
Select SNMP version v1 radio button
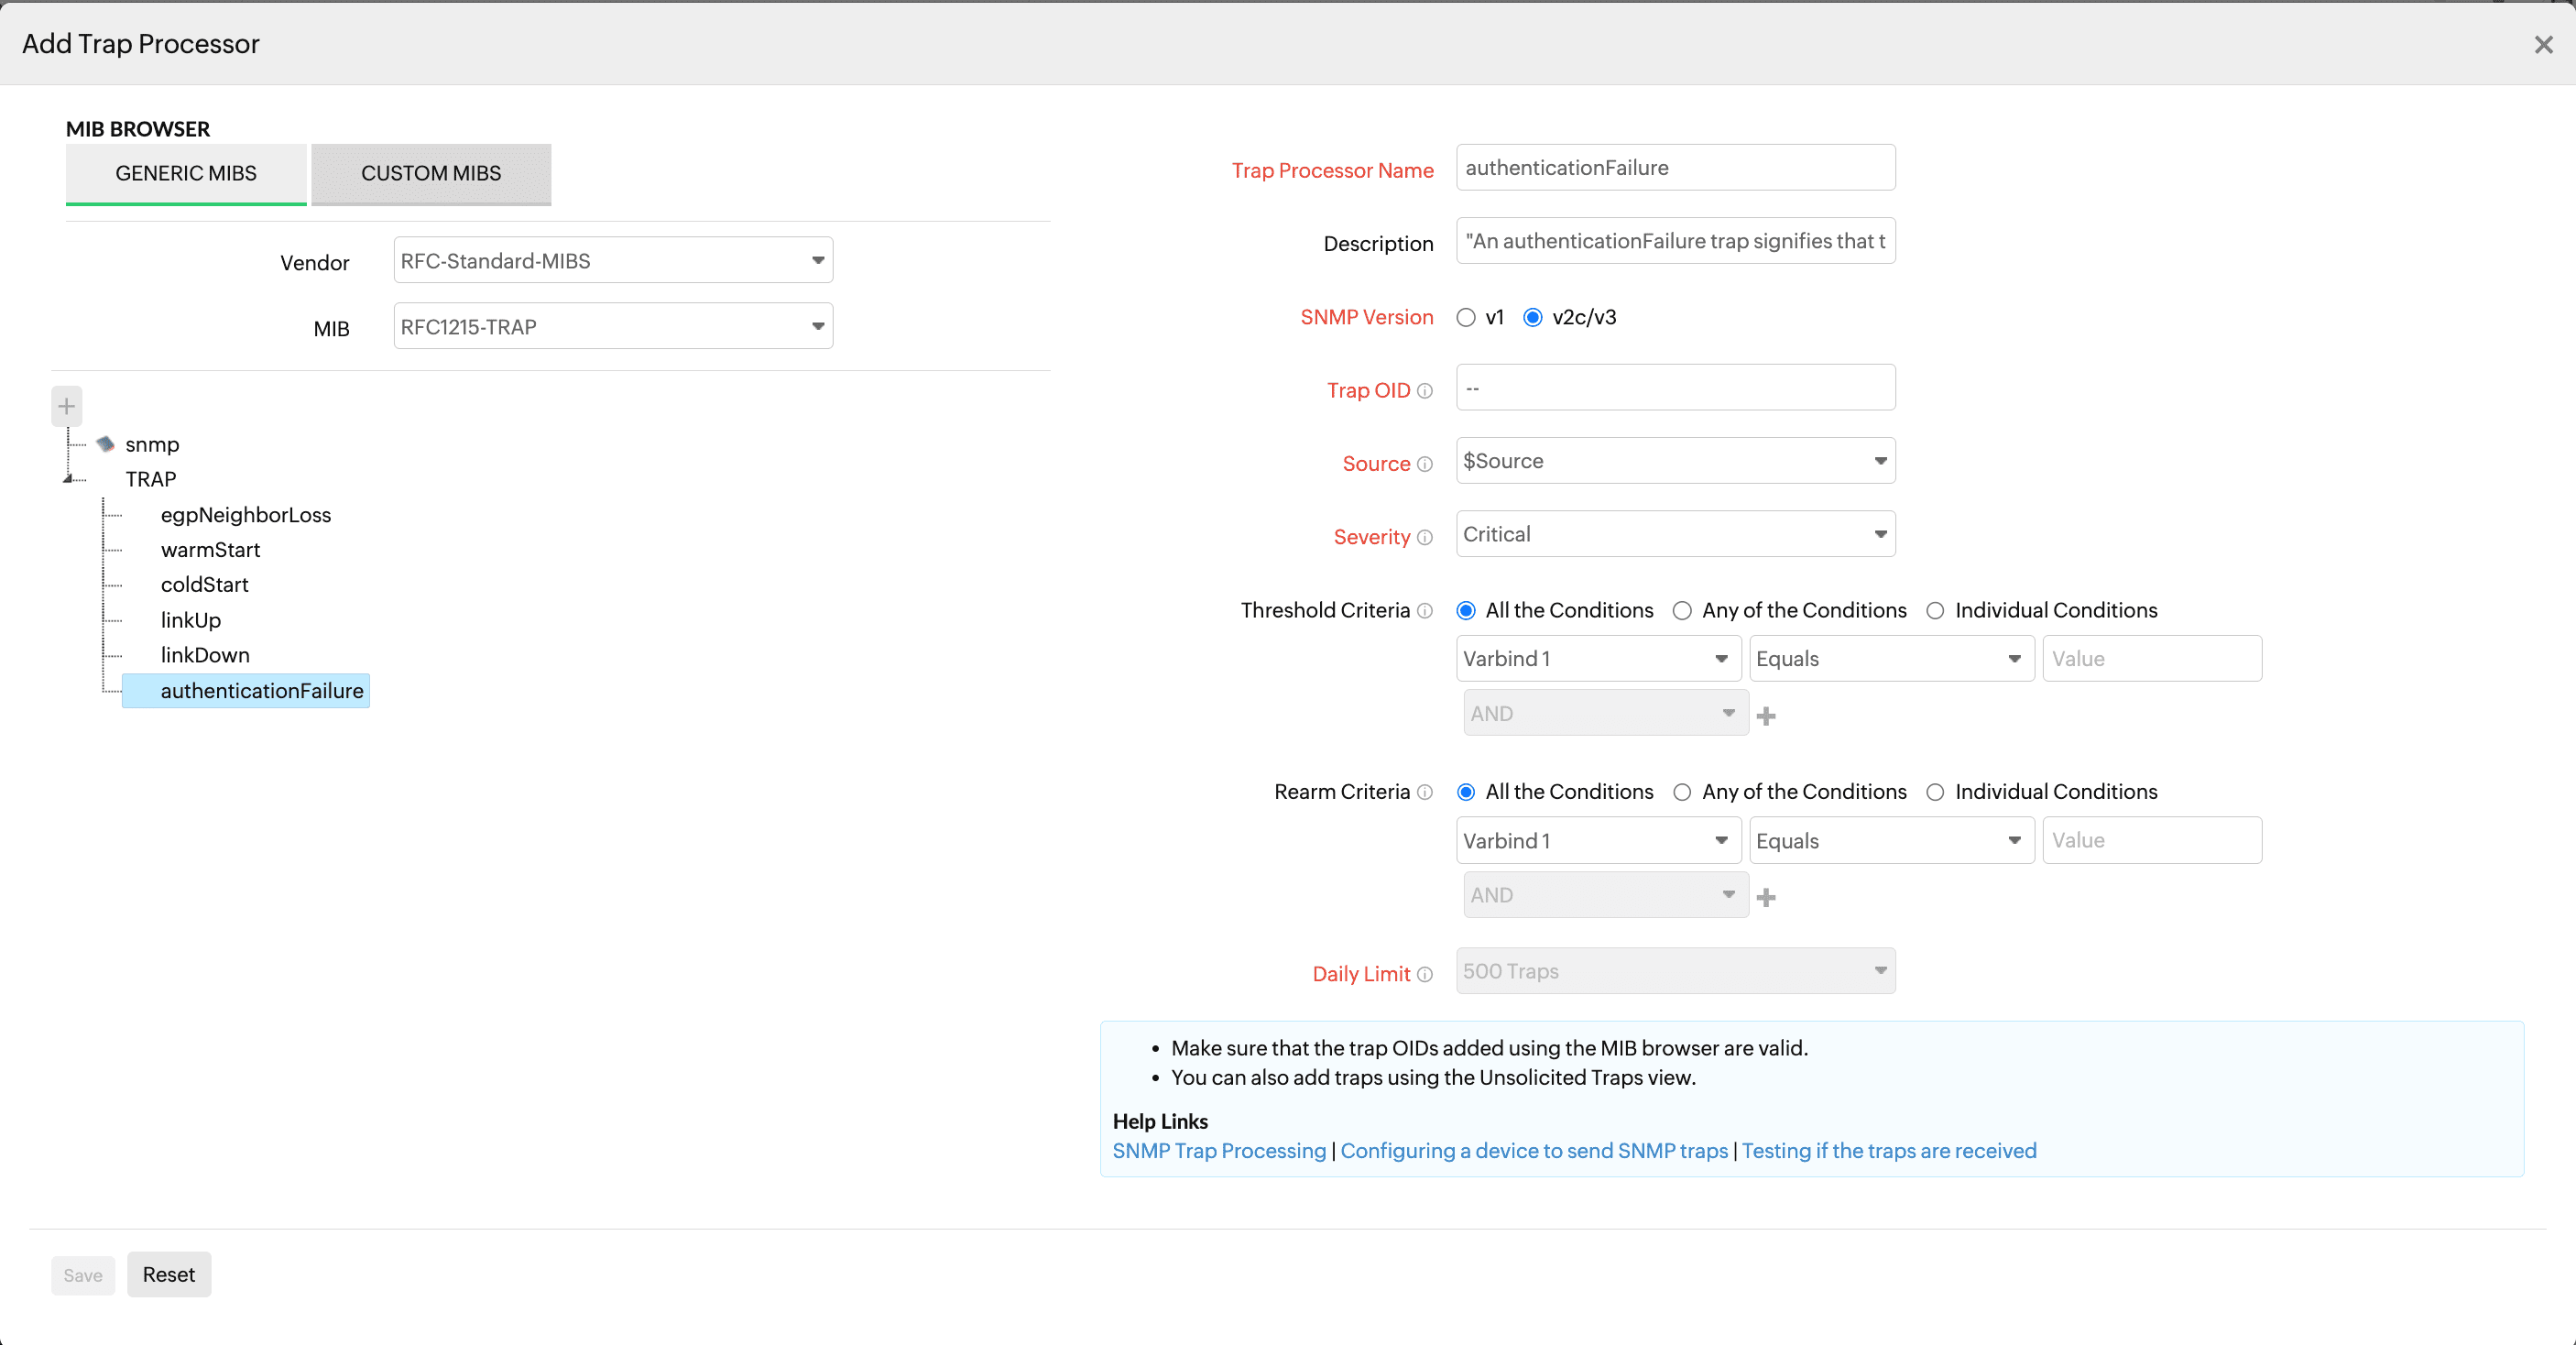tap(1466, 317)
